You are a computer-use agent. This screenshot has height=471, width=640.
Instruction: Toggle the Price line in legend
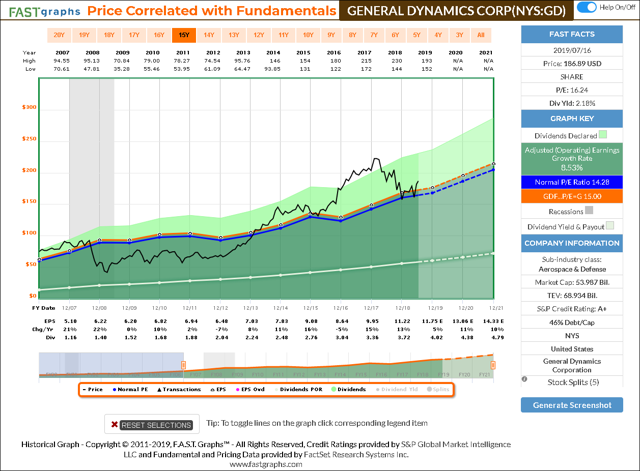[93, 389]
